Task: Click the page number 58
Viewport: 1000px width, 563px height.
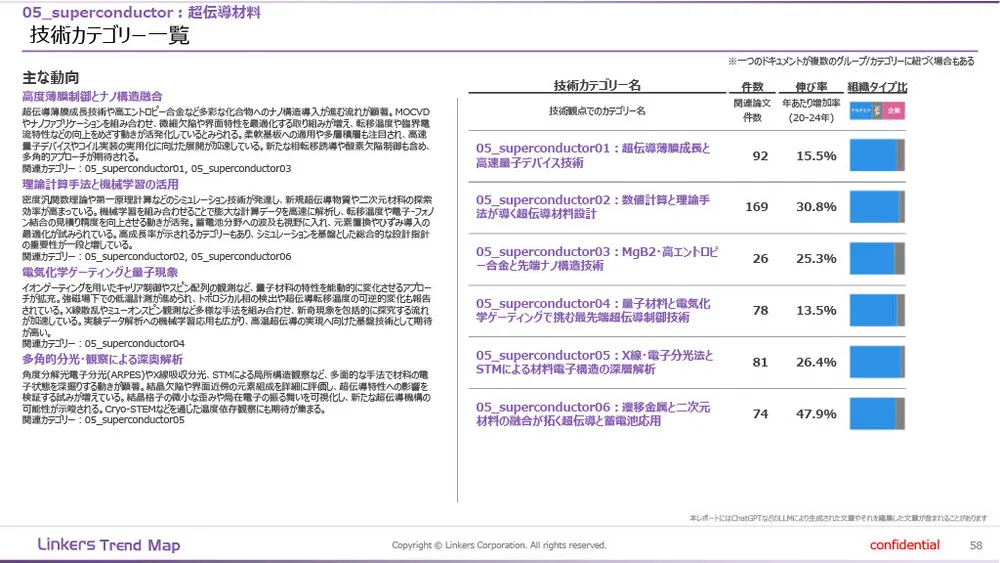Action: tap(976, 545)
